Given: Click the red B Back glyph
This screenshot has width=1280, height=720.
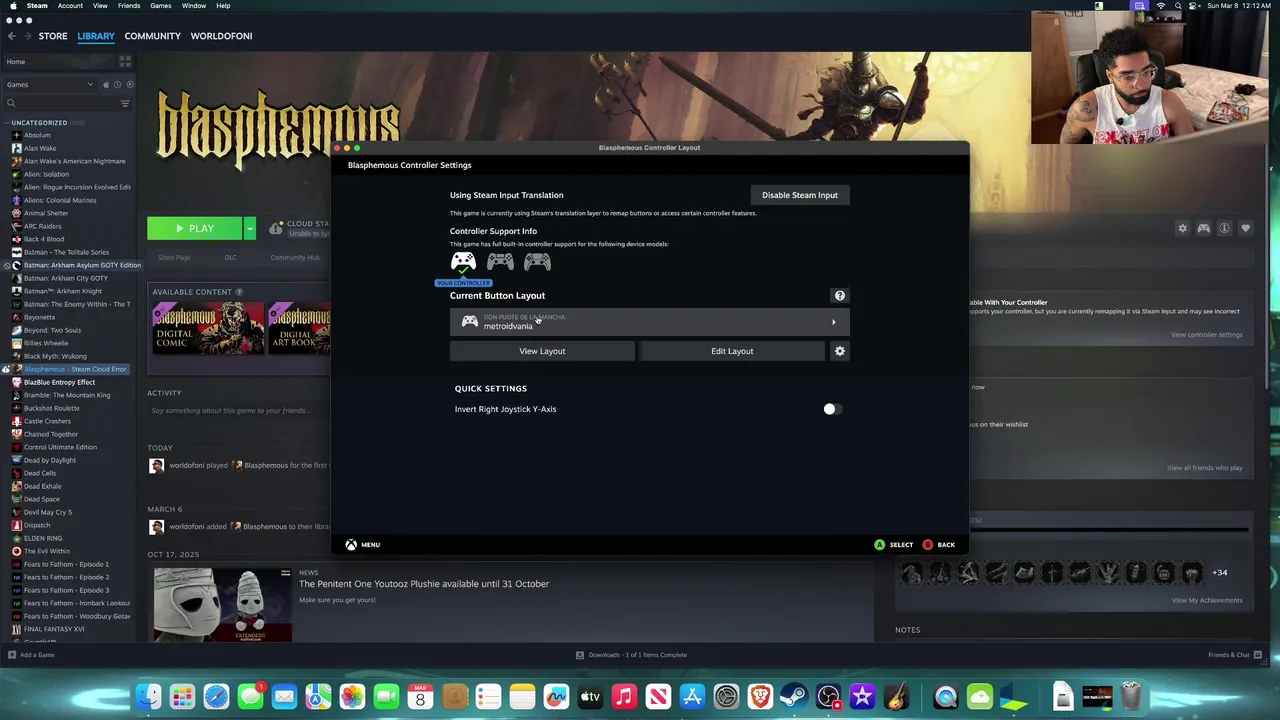Looking at the screenshot, I should 928,545.
